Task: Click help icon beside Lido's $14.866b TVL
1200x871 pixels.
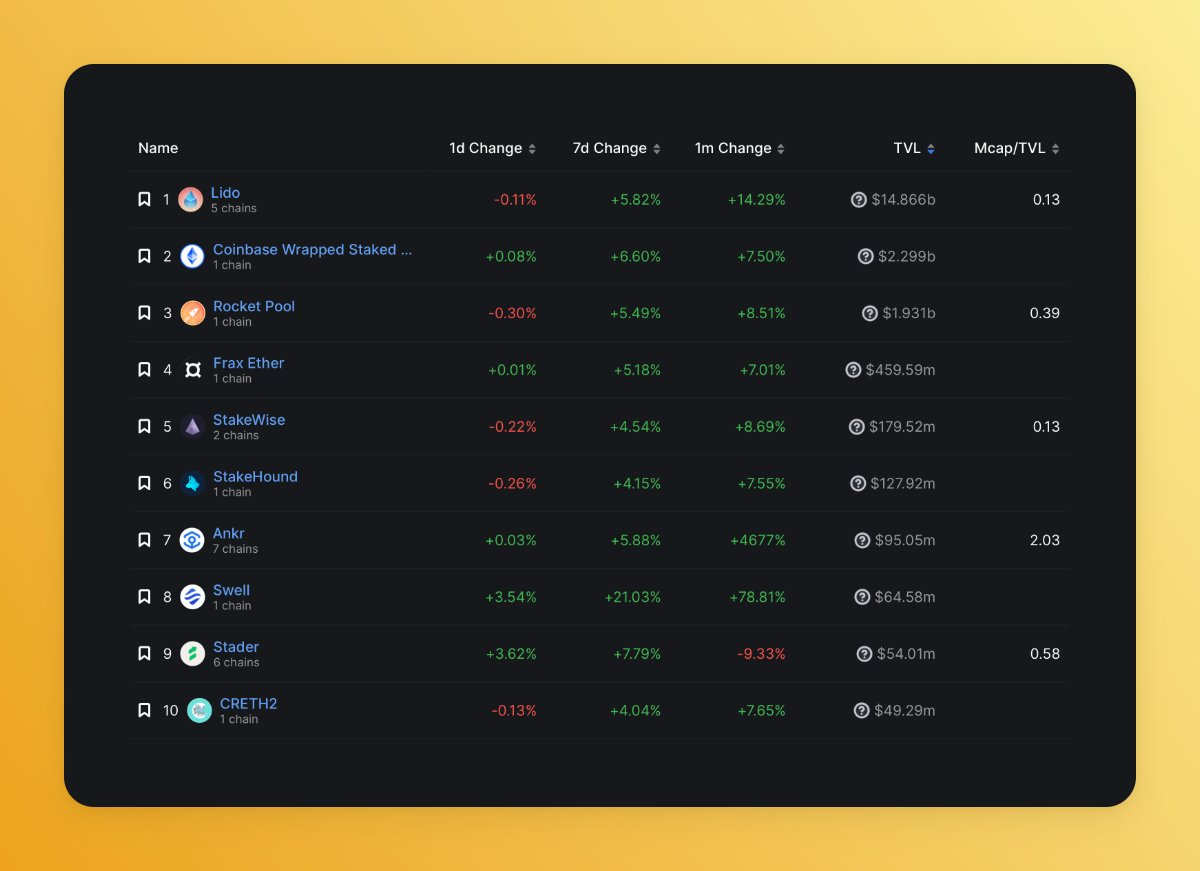Action: (858, 200)
